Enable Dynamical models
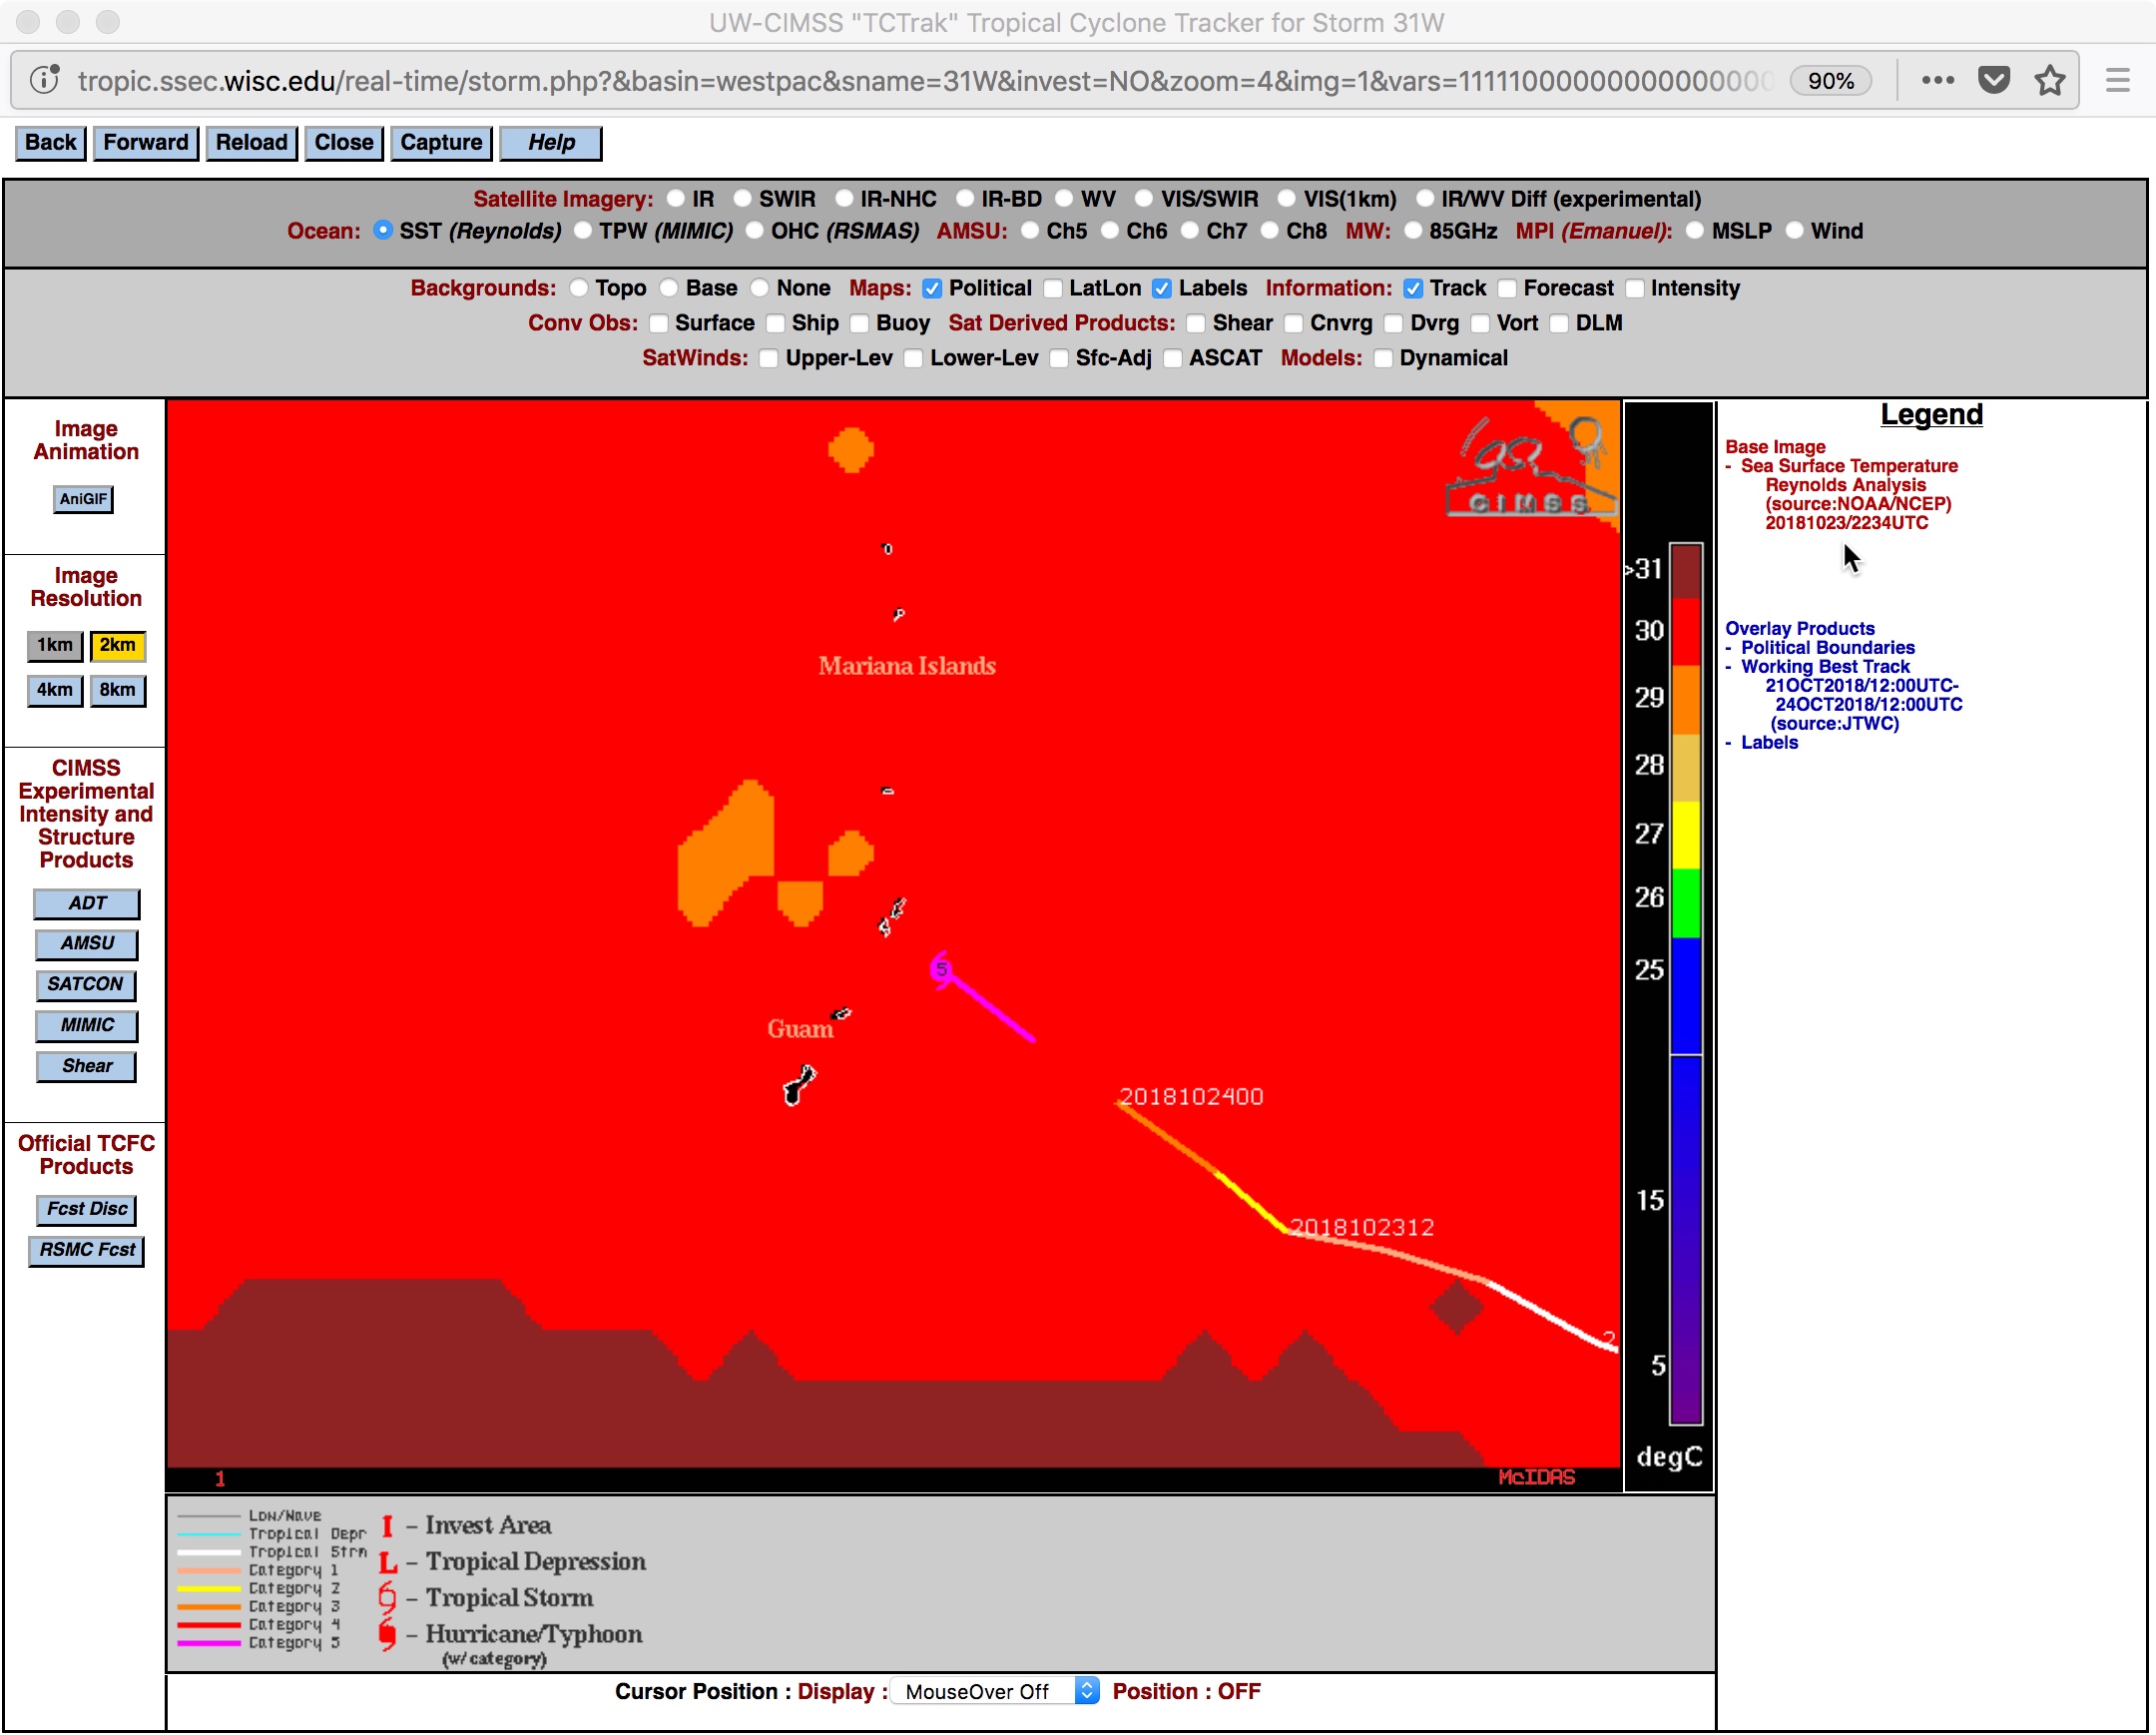The image size is (2156, 1735). coord(1383,358)
